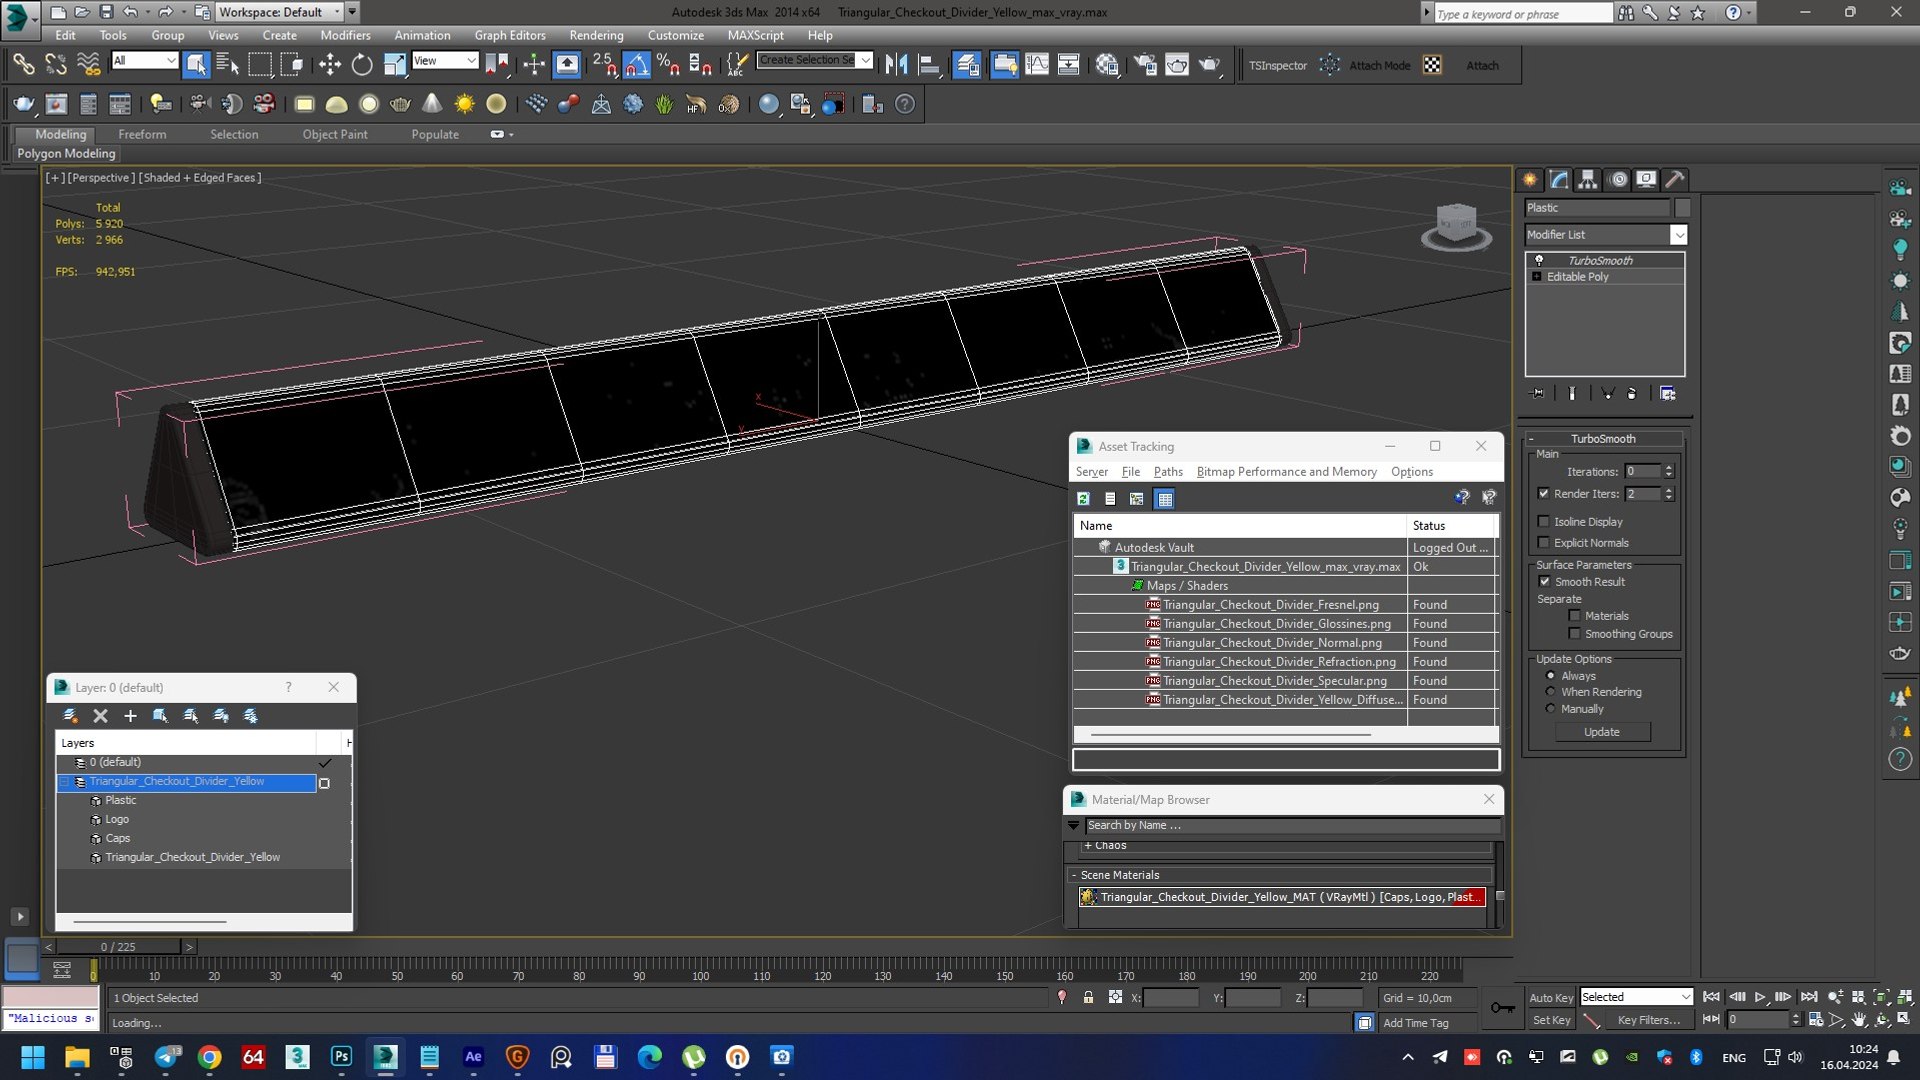Add new layer with plus icon
This screenshot has width=1920, height=1080.
point(130,716)
